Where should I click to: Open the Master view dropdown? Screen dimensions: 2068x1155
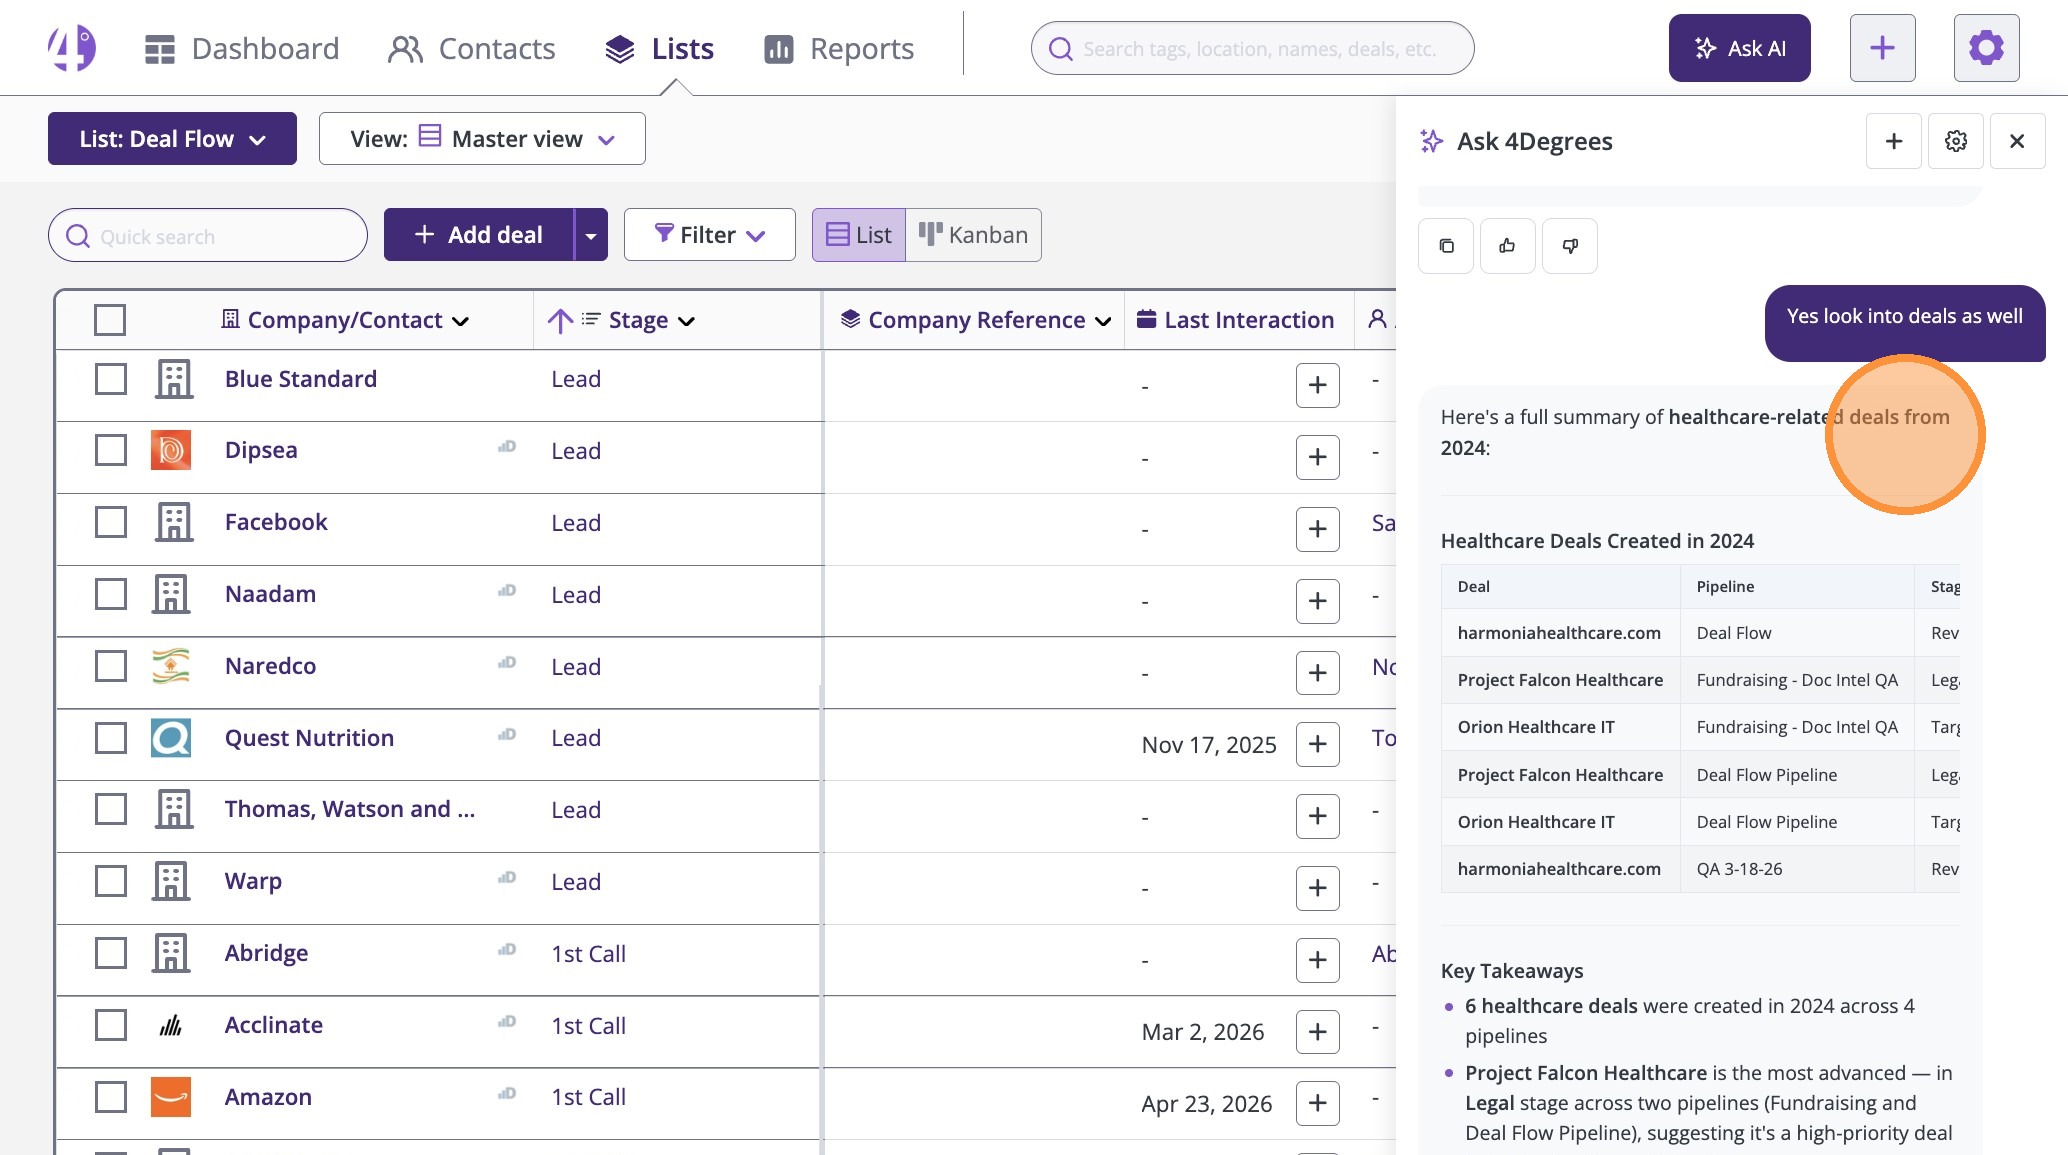482,139
